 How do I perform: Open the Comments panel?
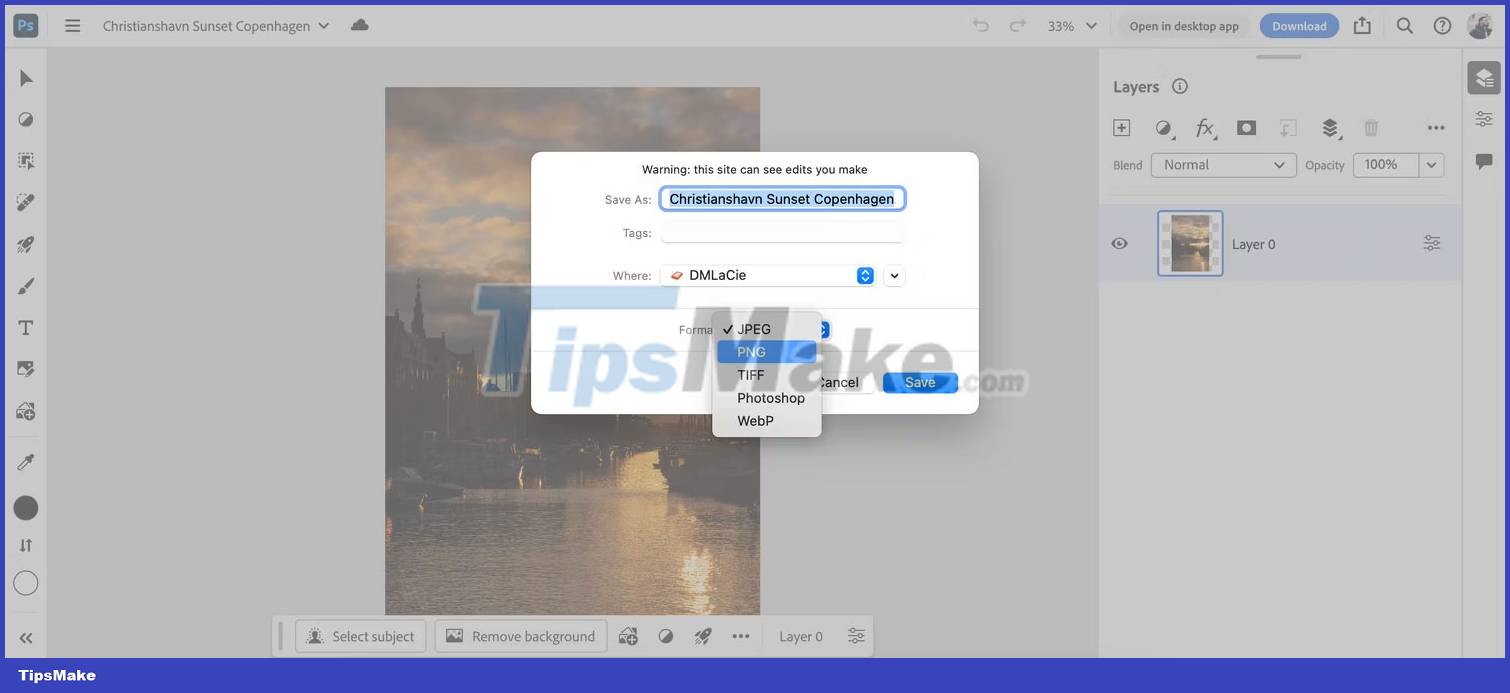pyautogui.click(x=1484, y=160)
